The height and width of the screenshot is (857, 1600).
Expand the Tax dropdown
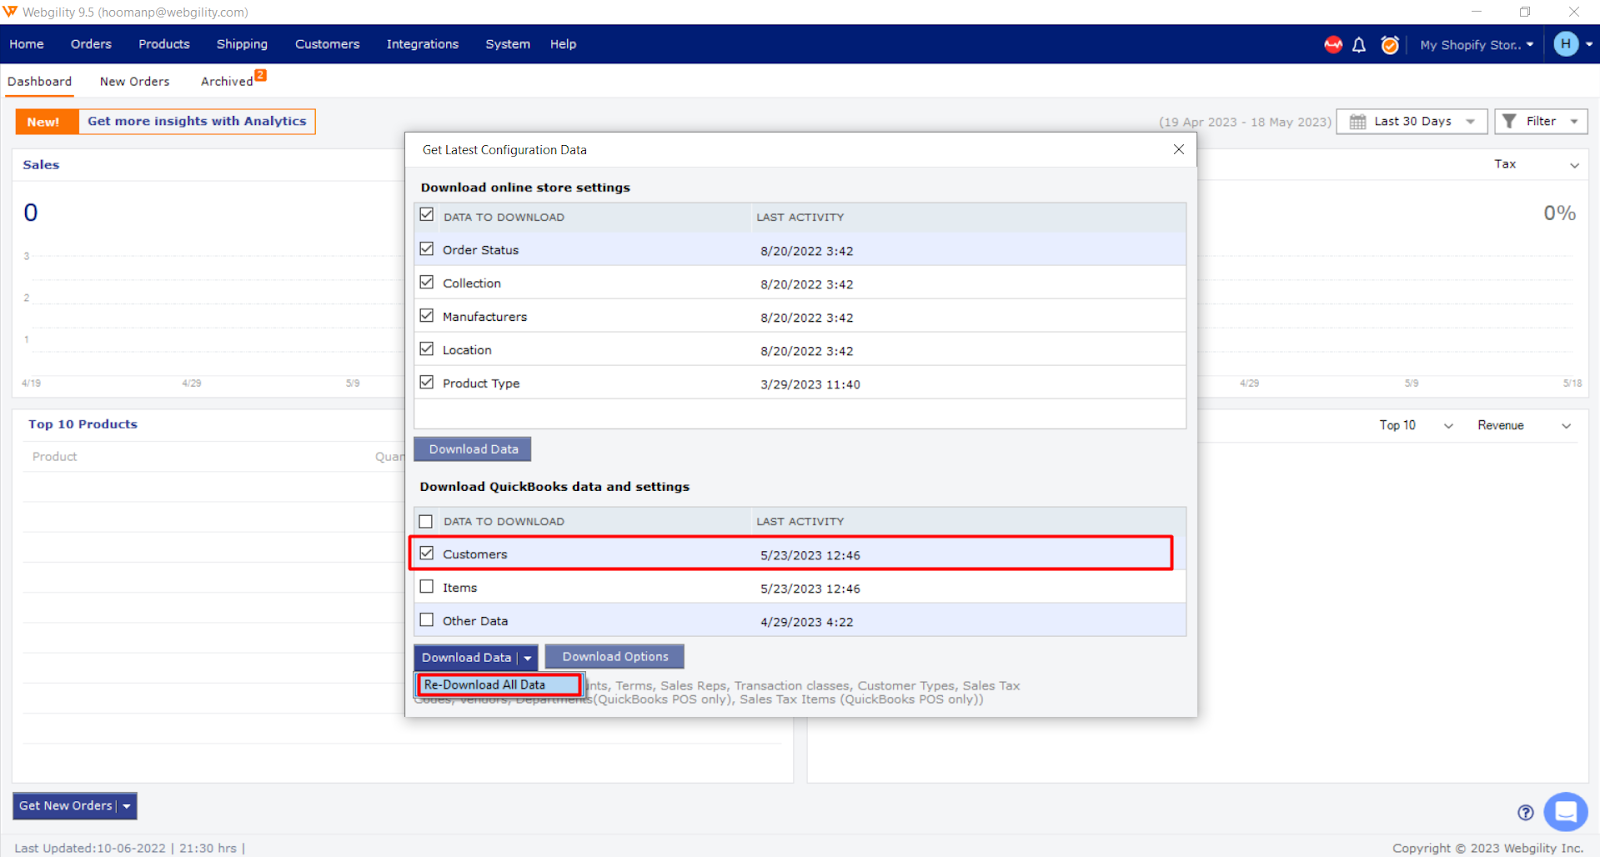1537,164
